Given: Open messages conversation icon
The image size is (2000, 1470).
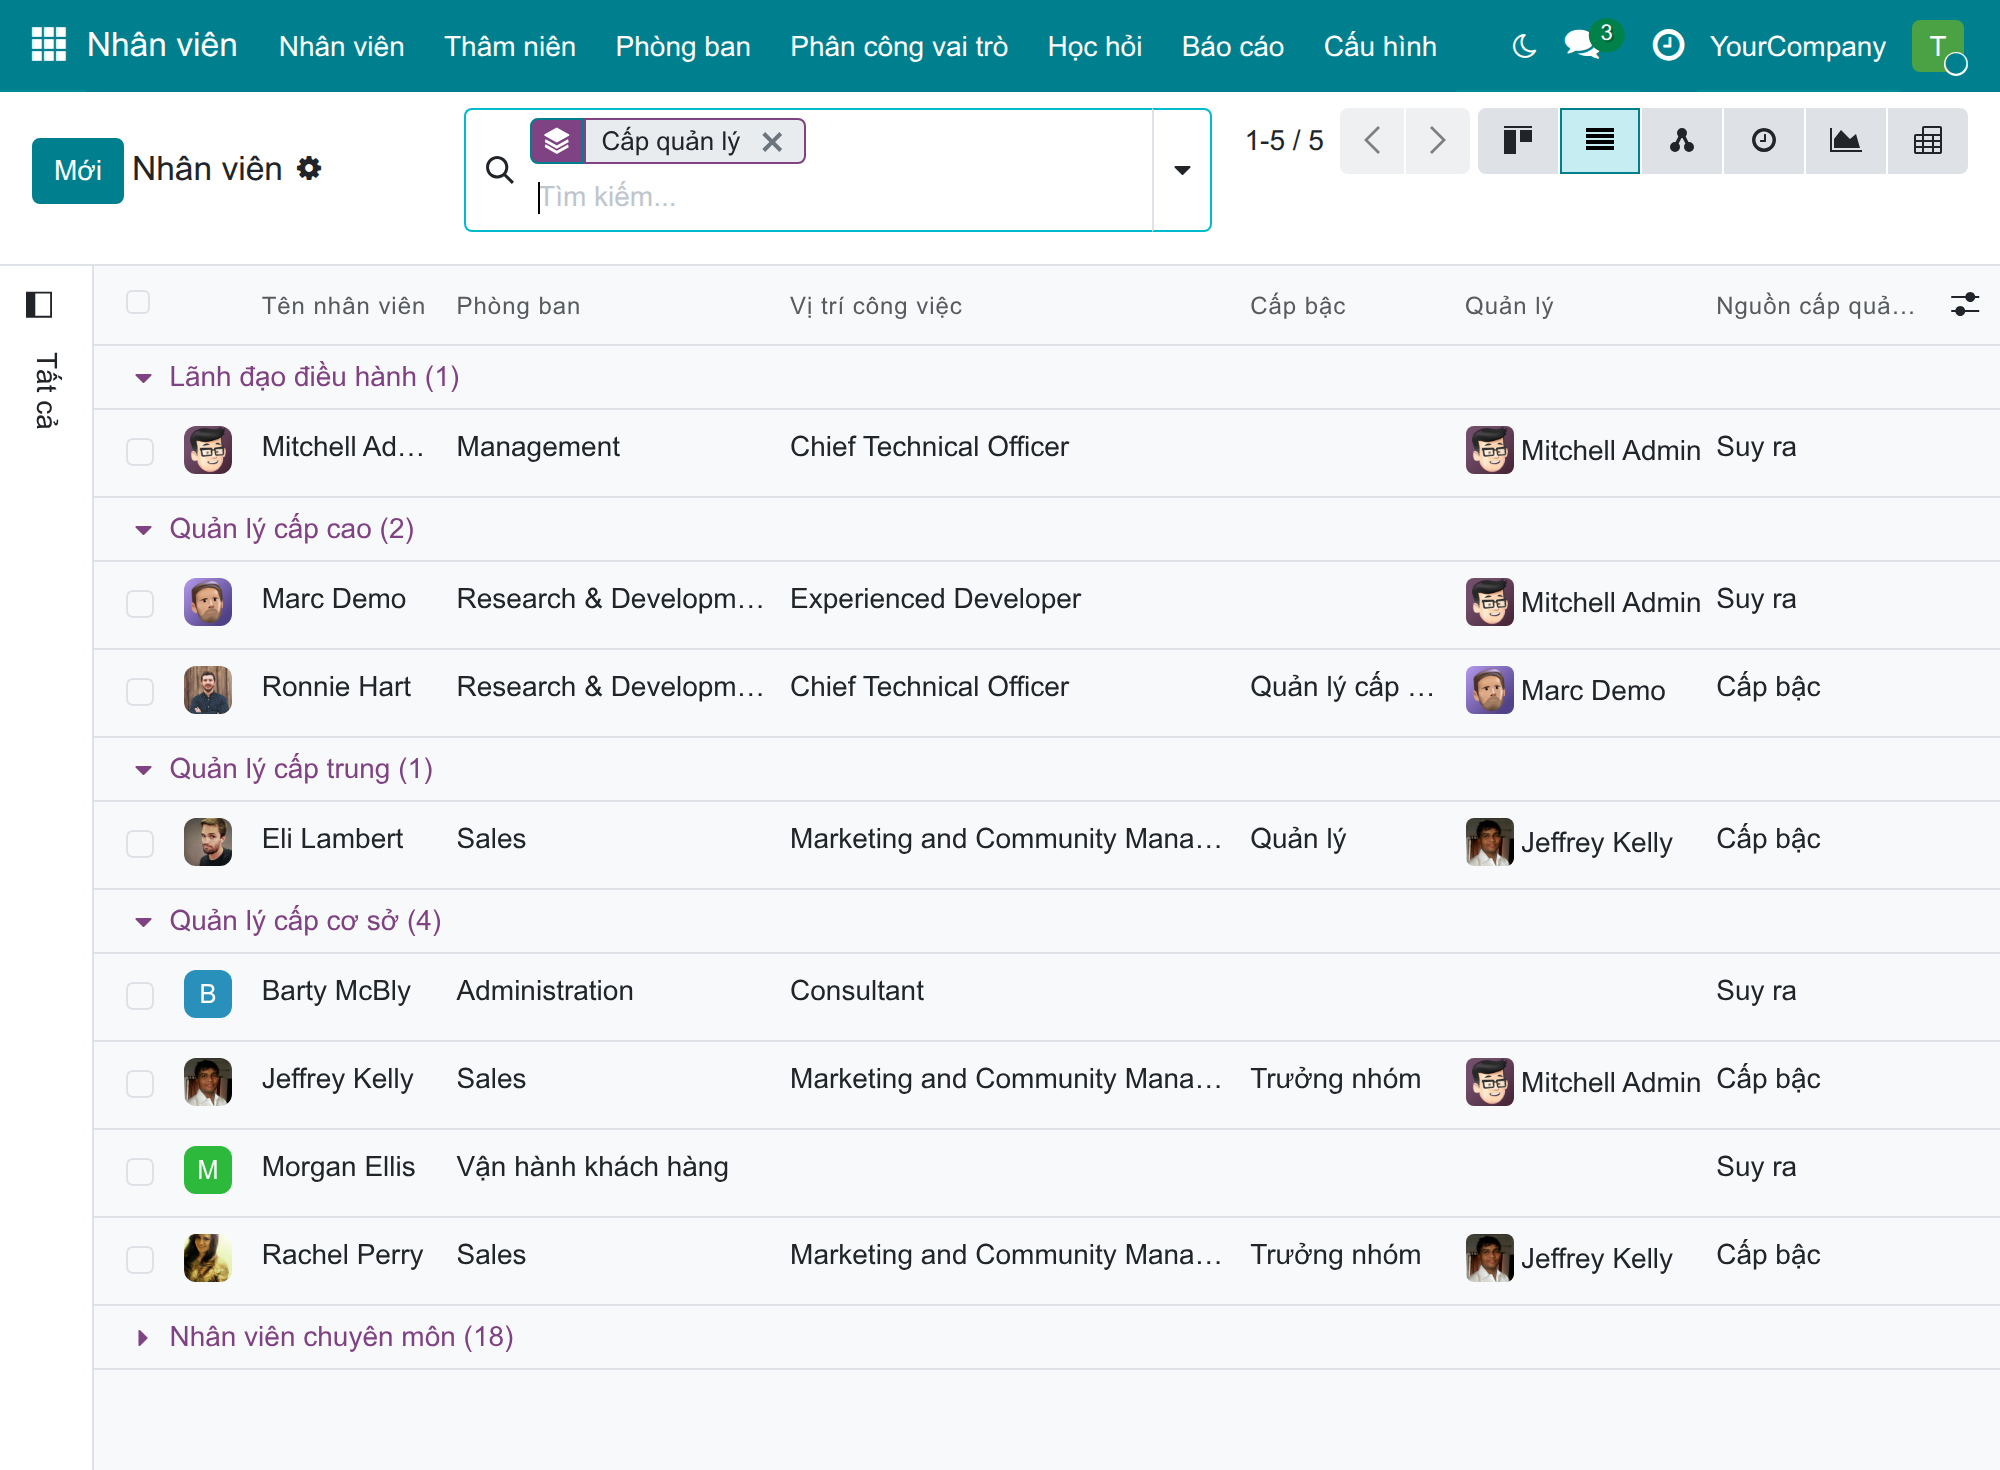Looking at the screenshot, I should (x=1582, y=46).
